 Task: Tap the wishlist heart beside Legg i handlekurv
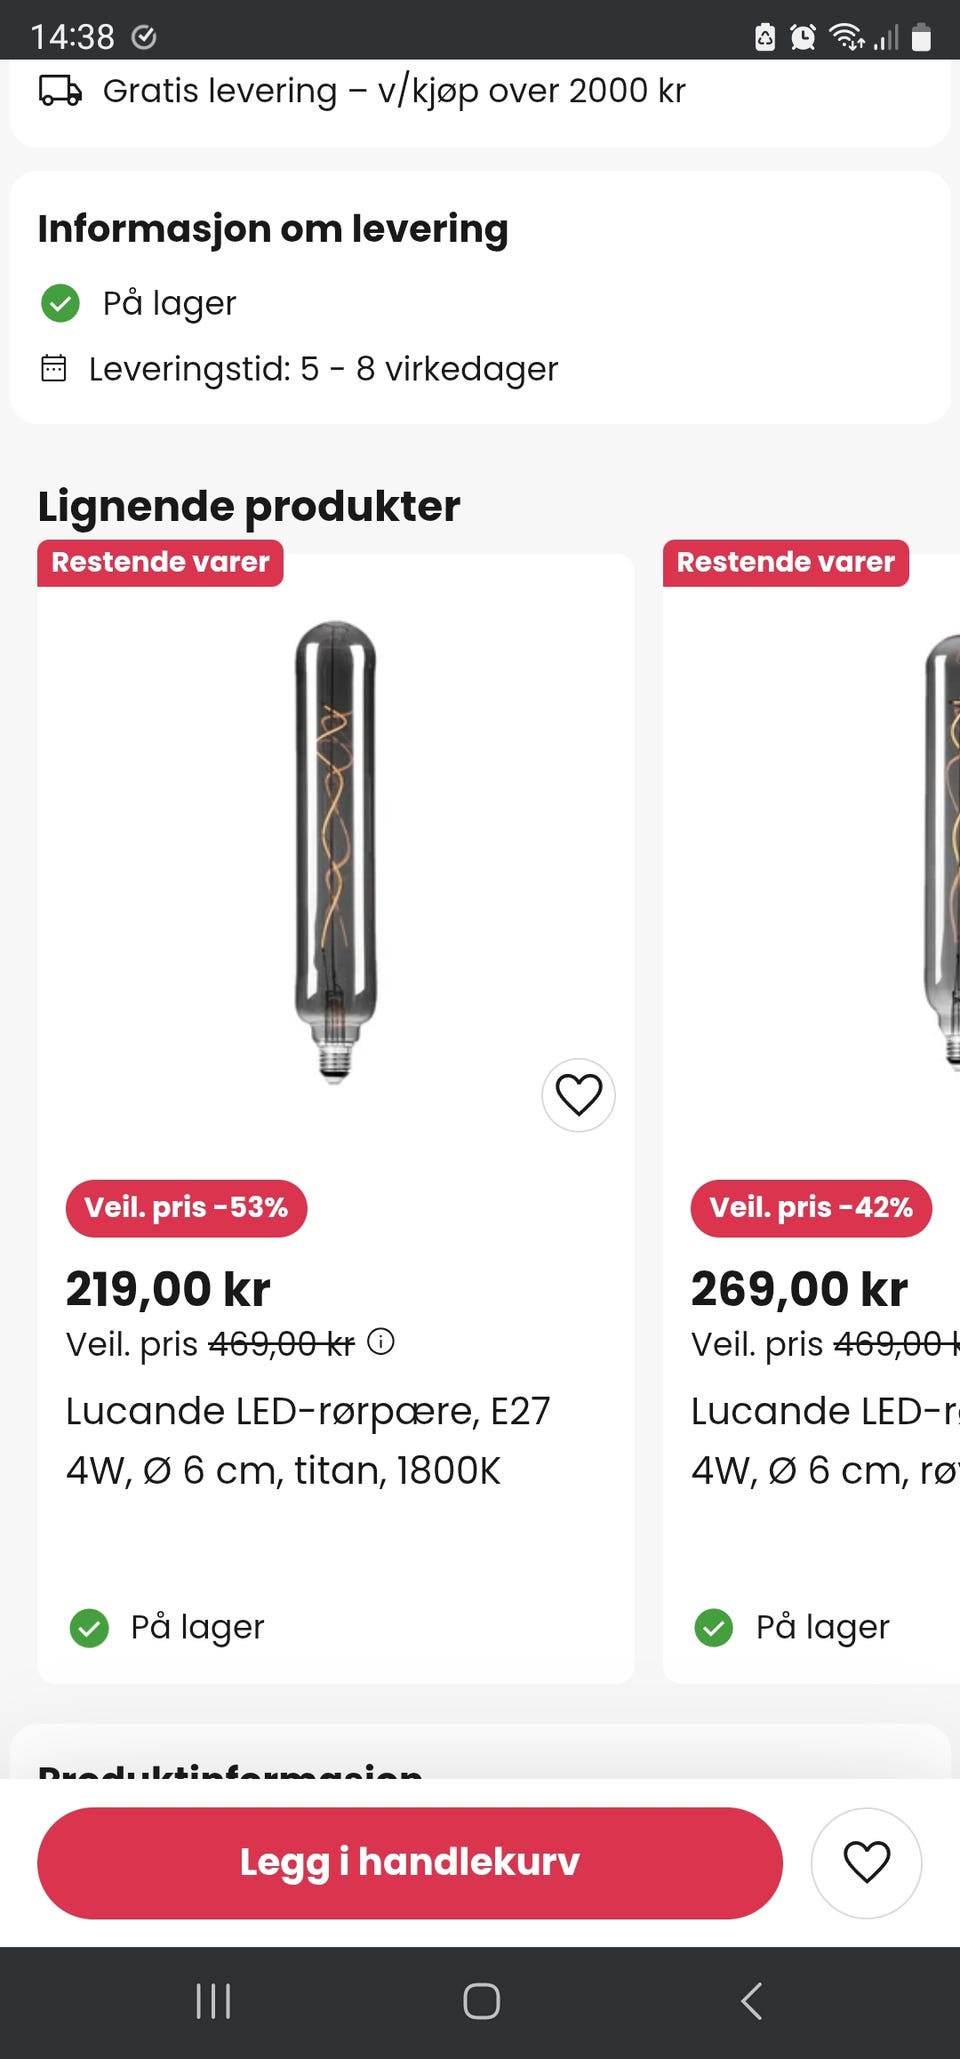(x=866, y=1863)
